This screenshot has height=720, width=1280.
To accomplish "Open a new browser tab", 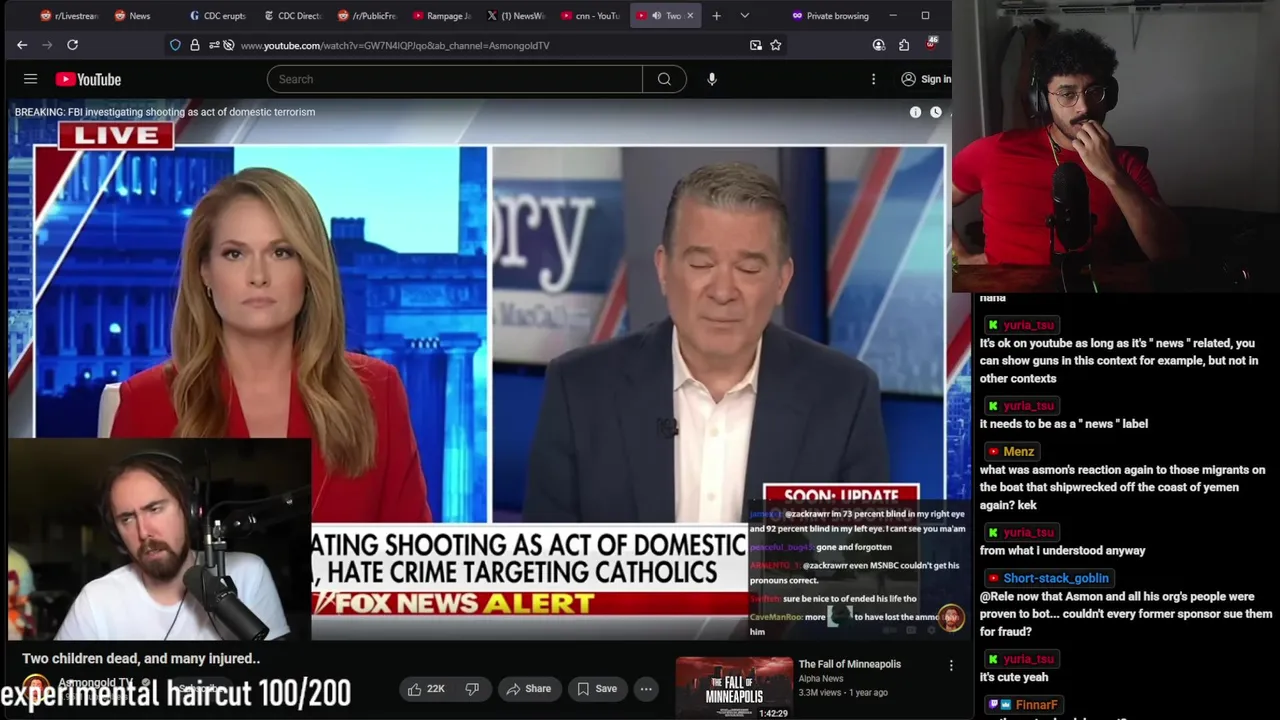I will pyautogui.click(x=716, y=16).
